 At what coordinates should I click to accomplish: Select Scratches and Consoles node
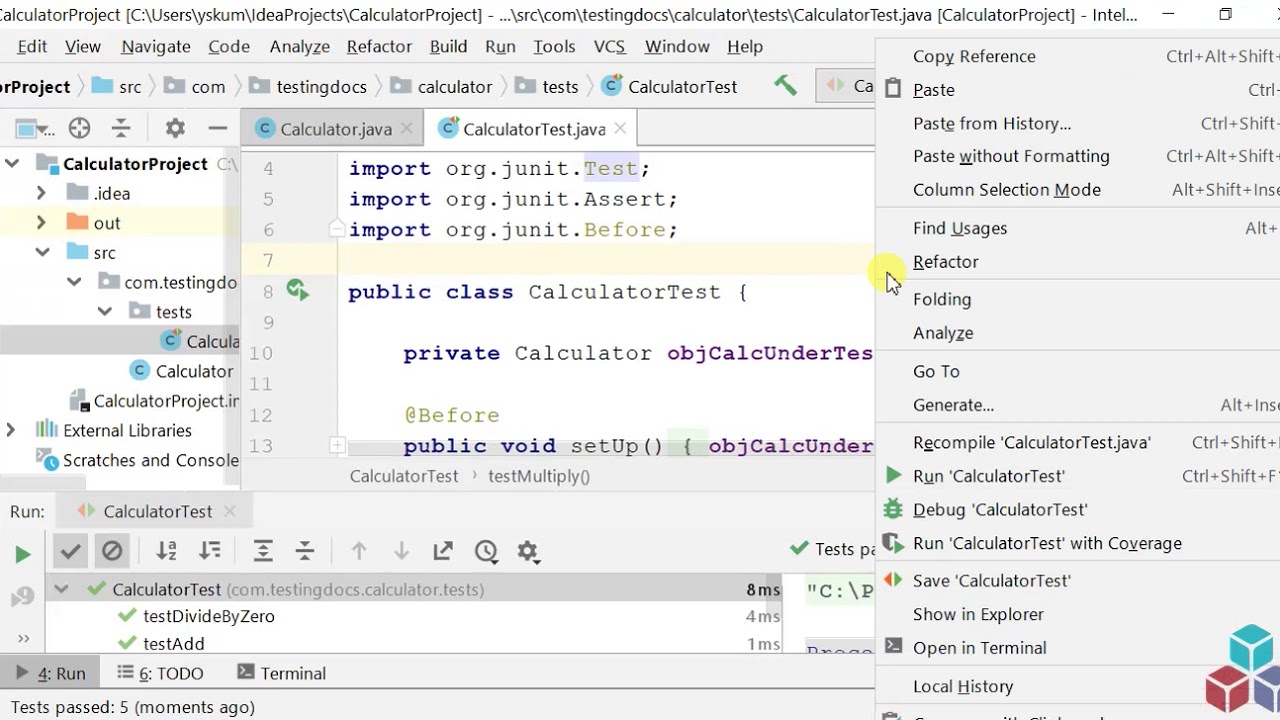[x=138, y=460]
